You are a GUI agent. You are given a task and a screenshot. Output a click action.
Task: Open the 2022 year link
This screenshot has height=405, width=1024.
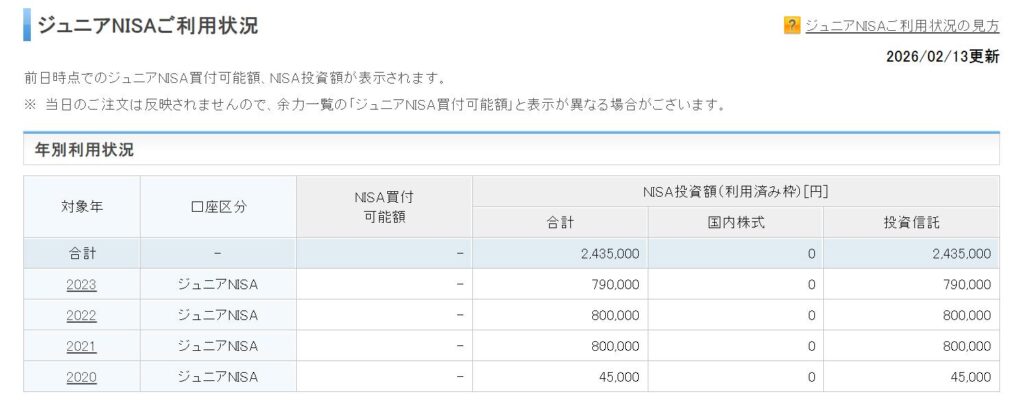click(81, 315)
